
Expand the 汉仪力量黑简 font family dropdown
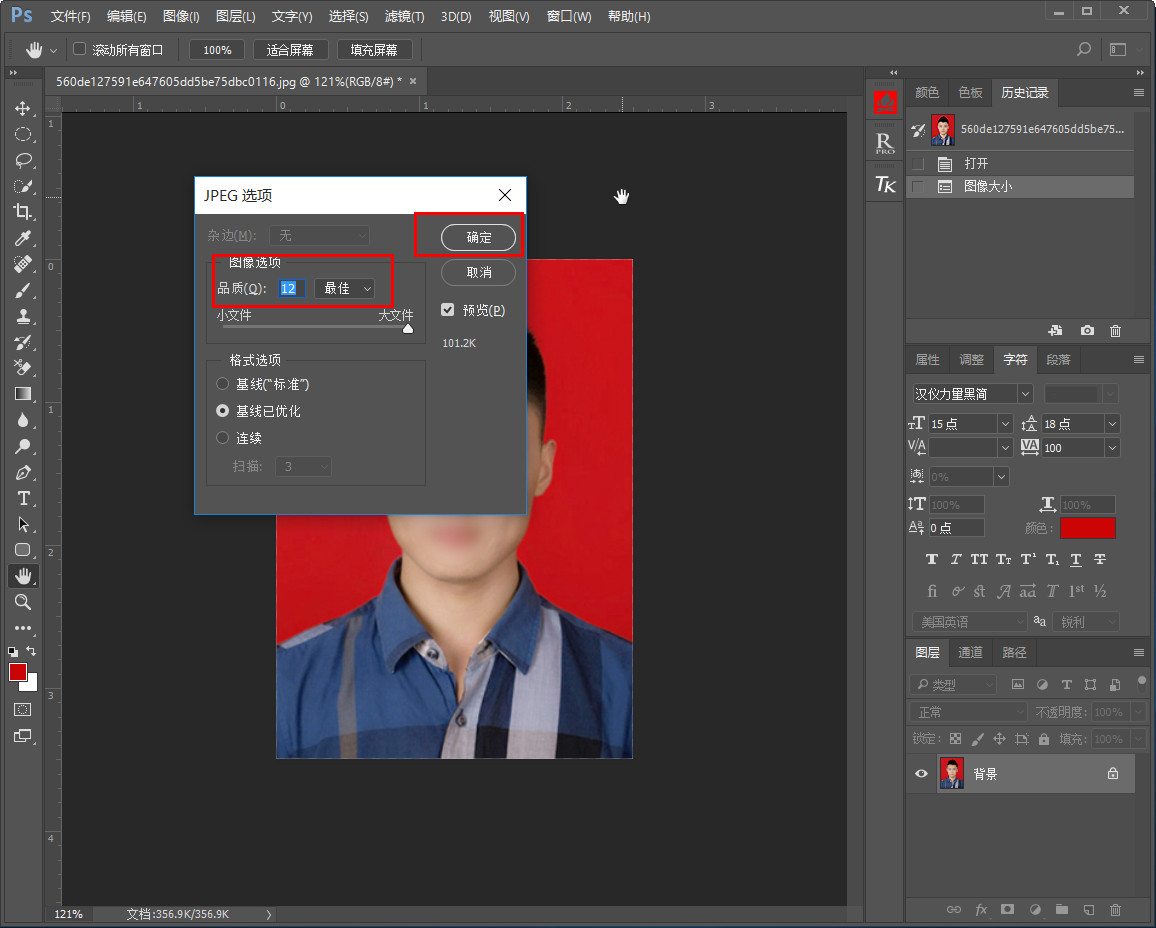point(1024,394)
